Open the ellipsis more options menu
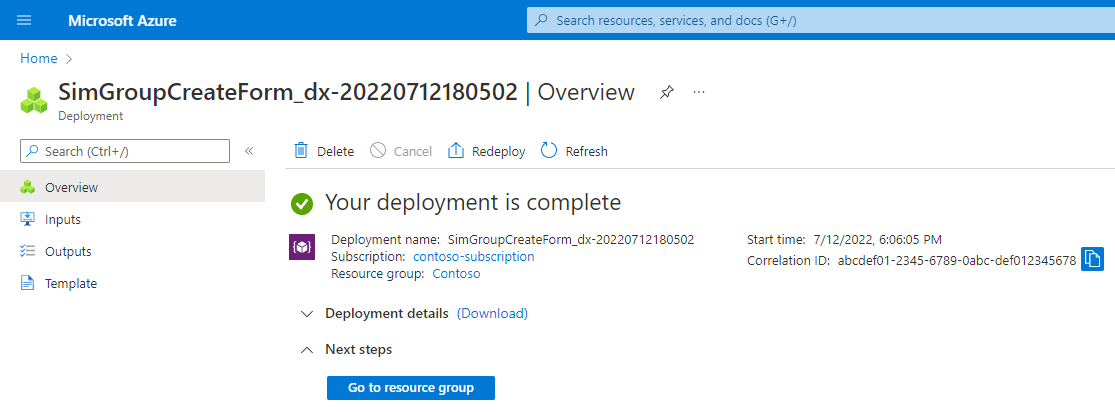1115x413 pixels. coord(699,92)
